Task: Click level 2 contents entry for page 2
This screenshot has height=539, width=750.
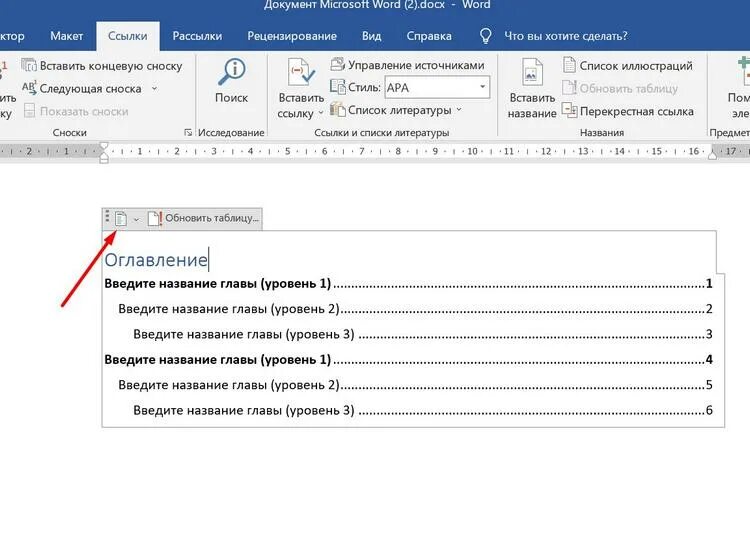Action: tap(415, 309)
